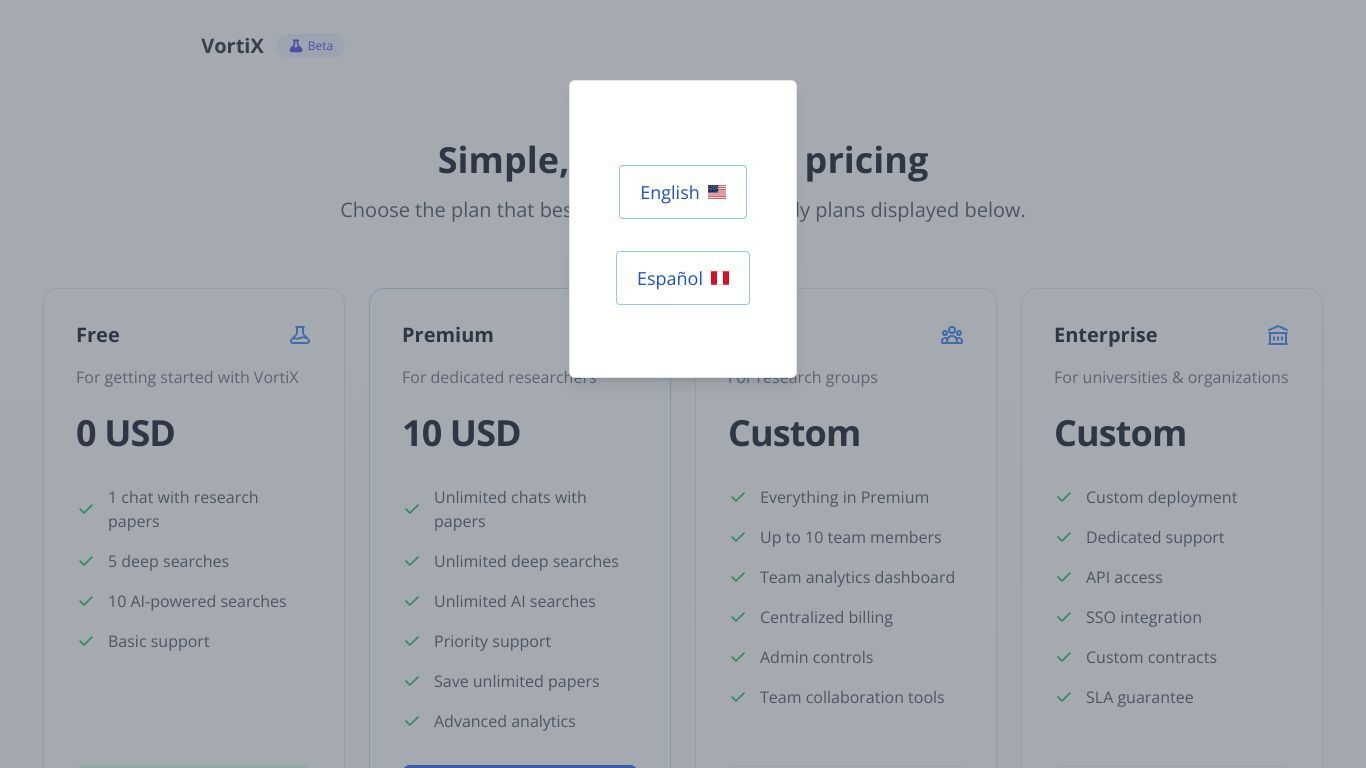Screen dimensions: 1366x768
Task: Click the flask icon on Free plan
Action: point(300,335)
